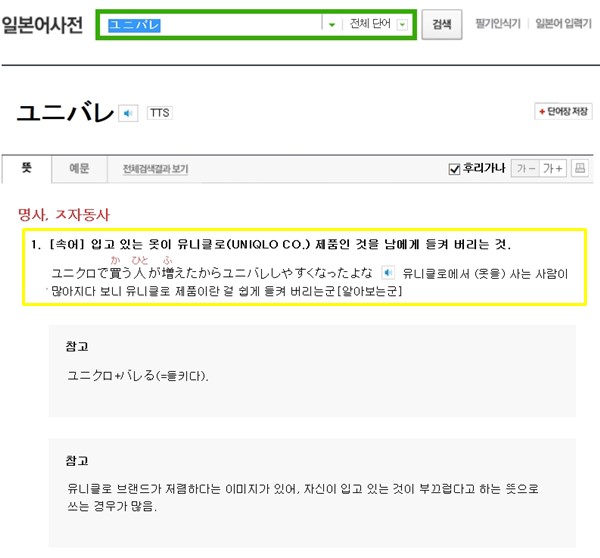This screenshot has height=558, width=600.
Task: Switch to the 예문 tab
Action: (79, 170)
